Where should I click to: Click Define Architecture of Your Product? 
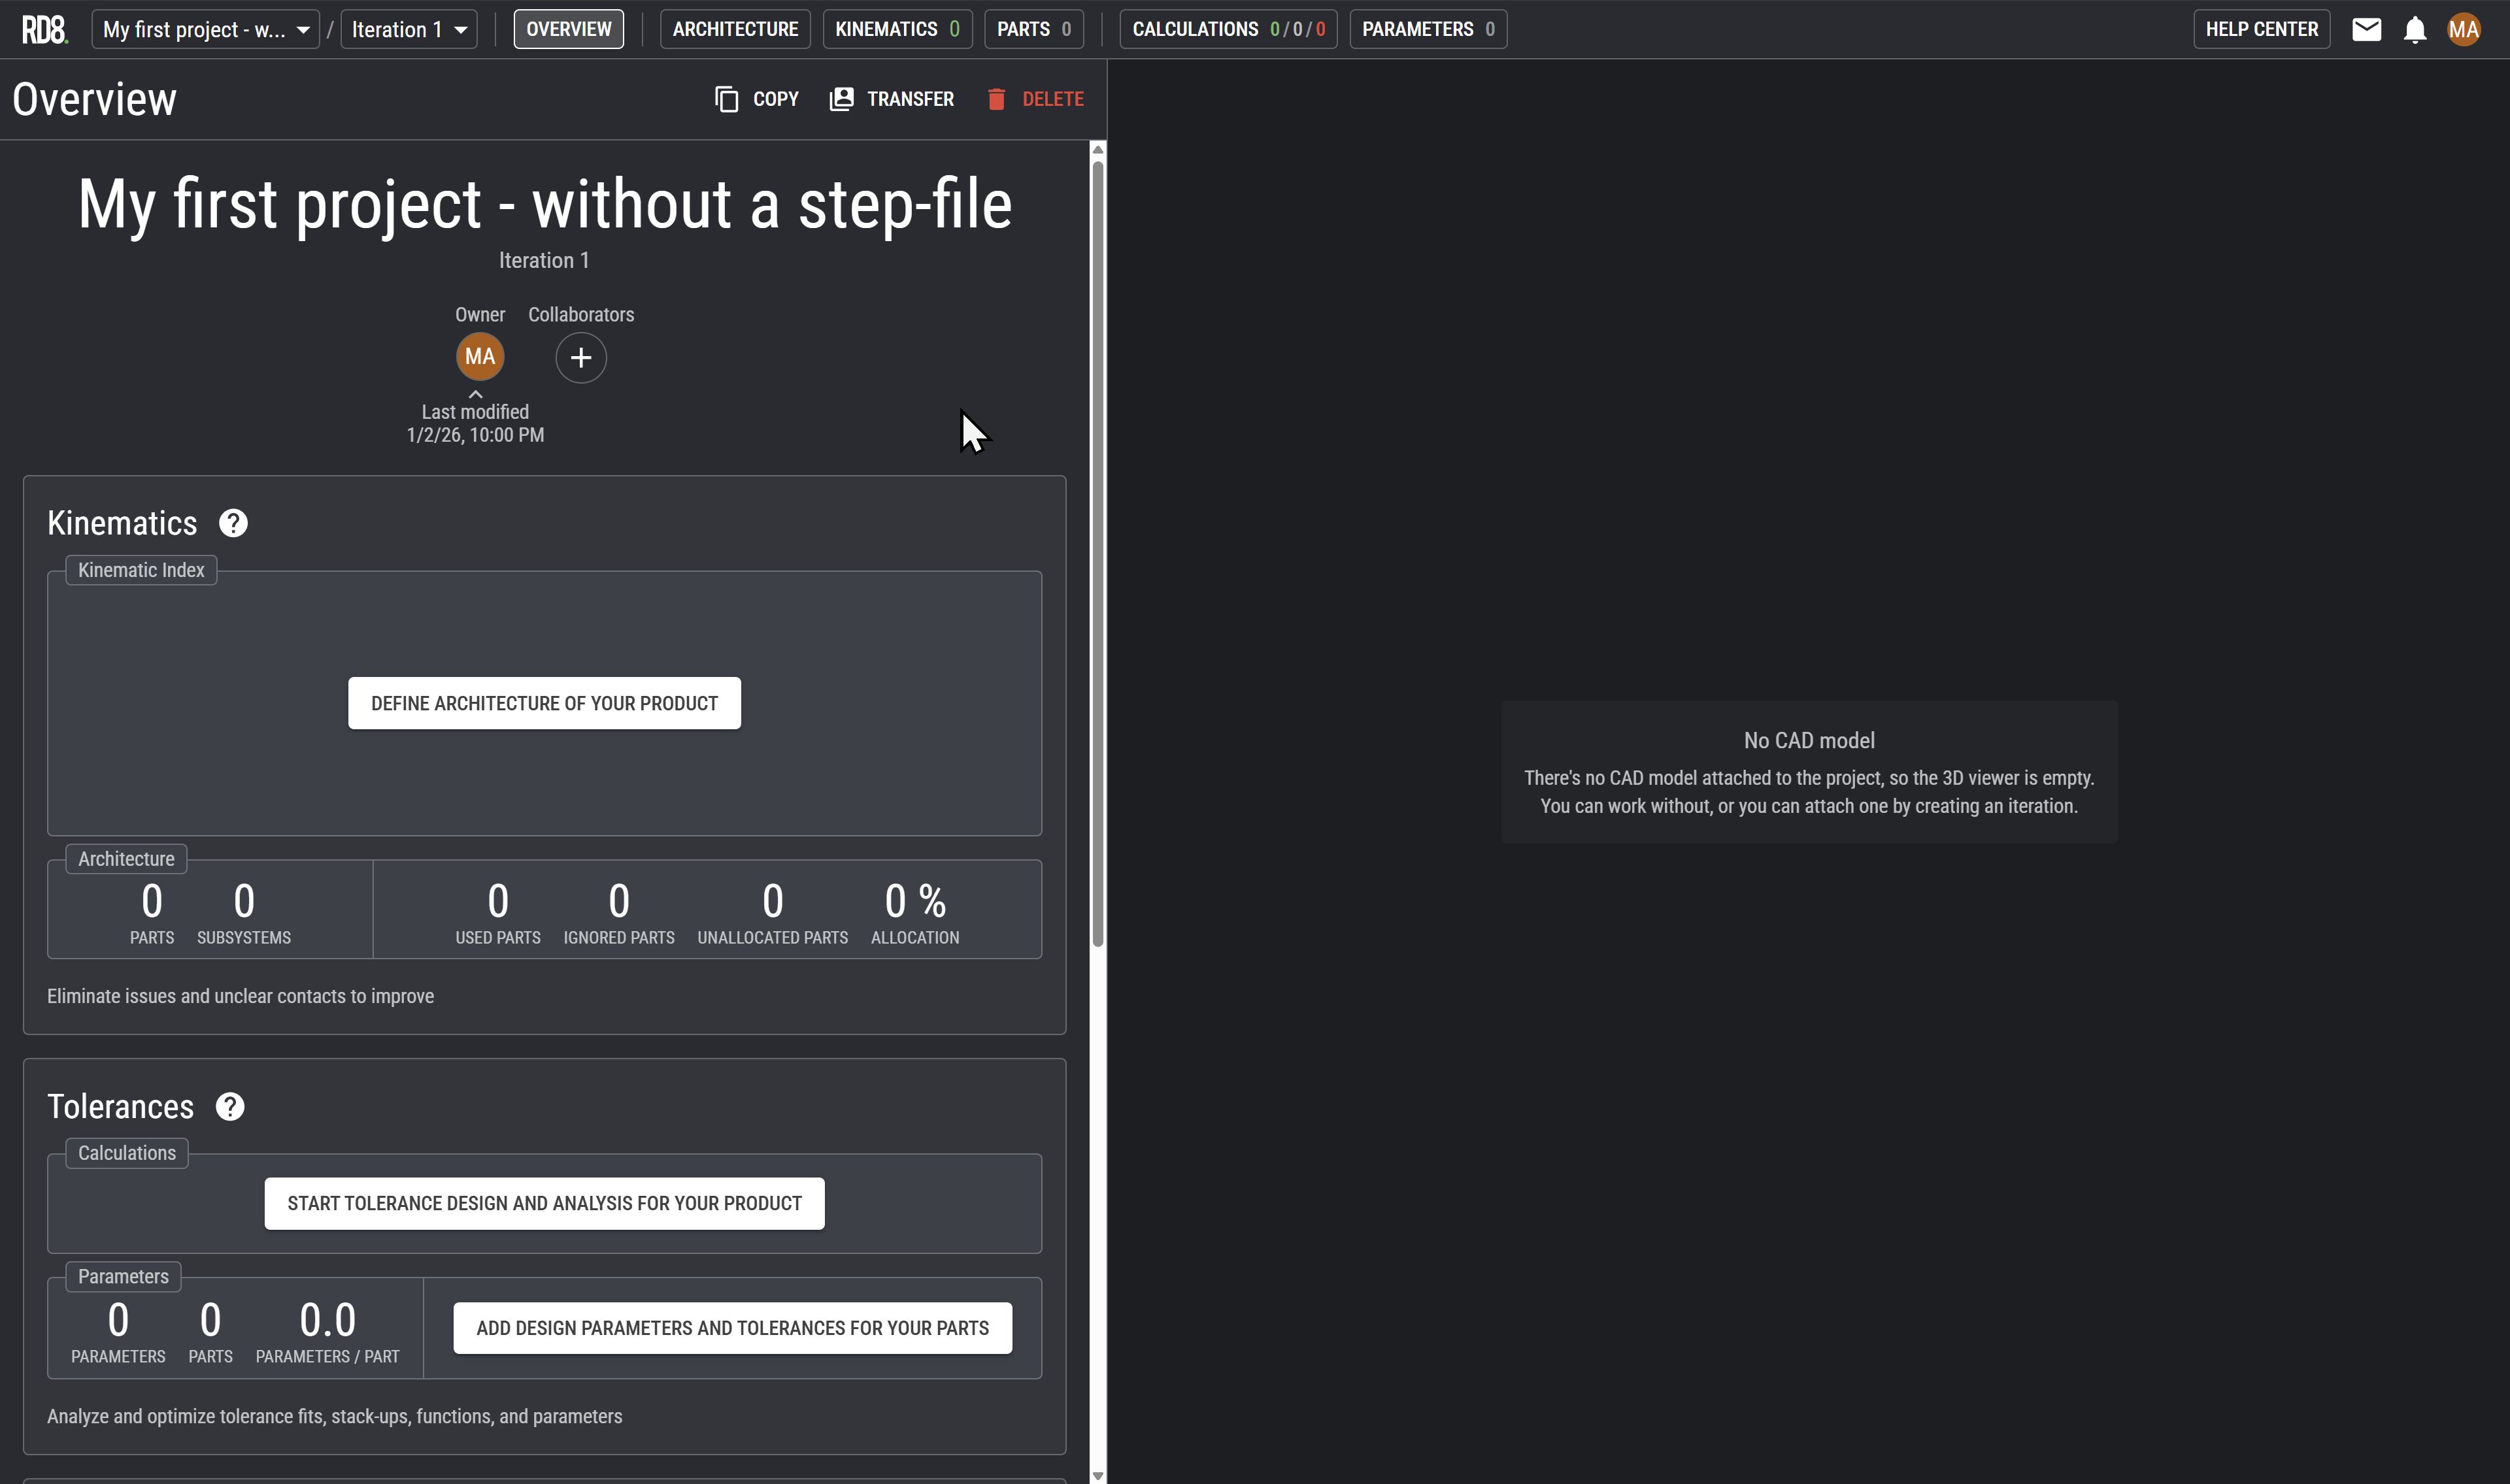544,703
